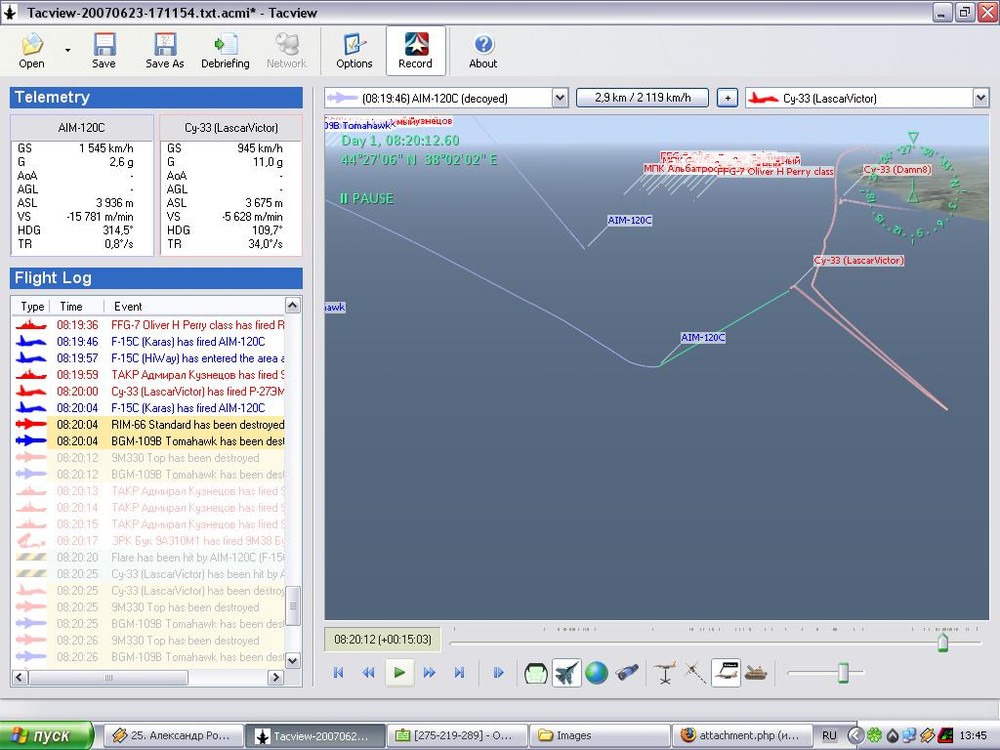
Task: Select the globe view icon
Action: (597, 673)
